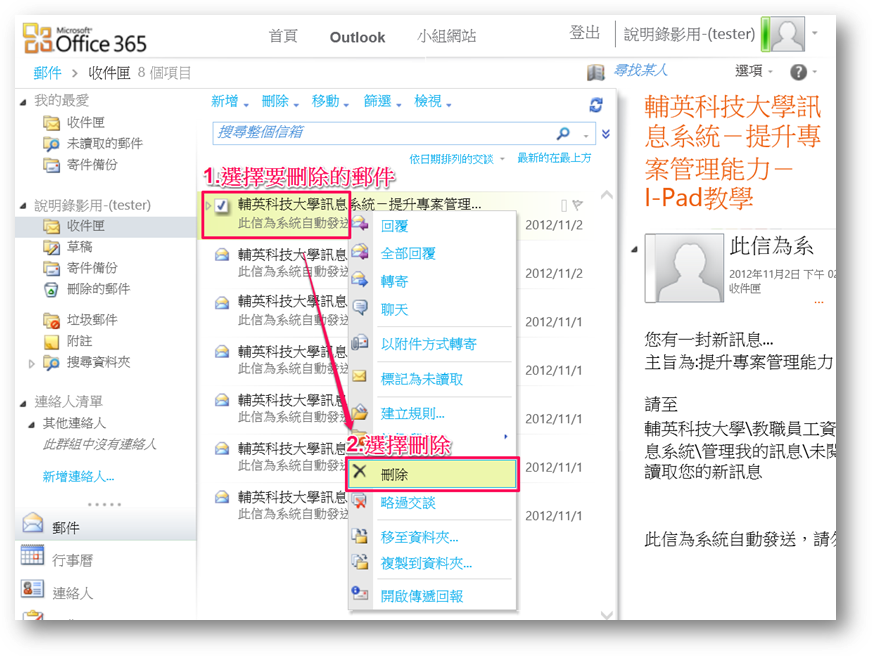
Task: Choose 略過交談
Action: coord(408,503)
